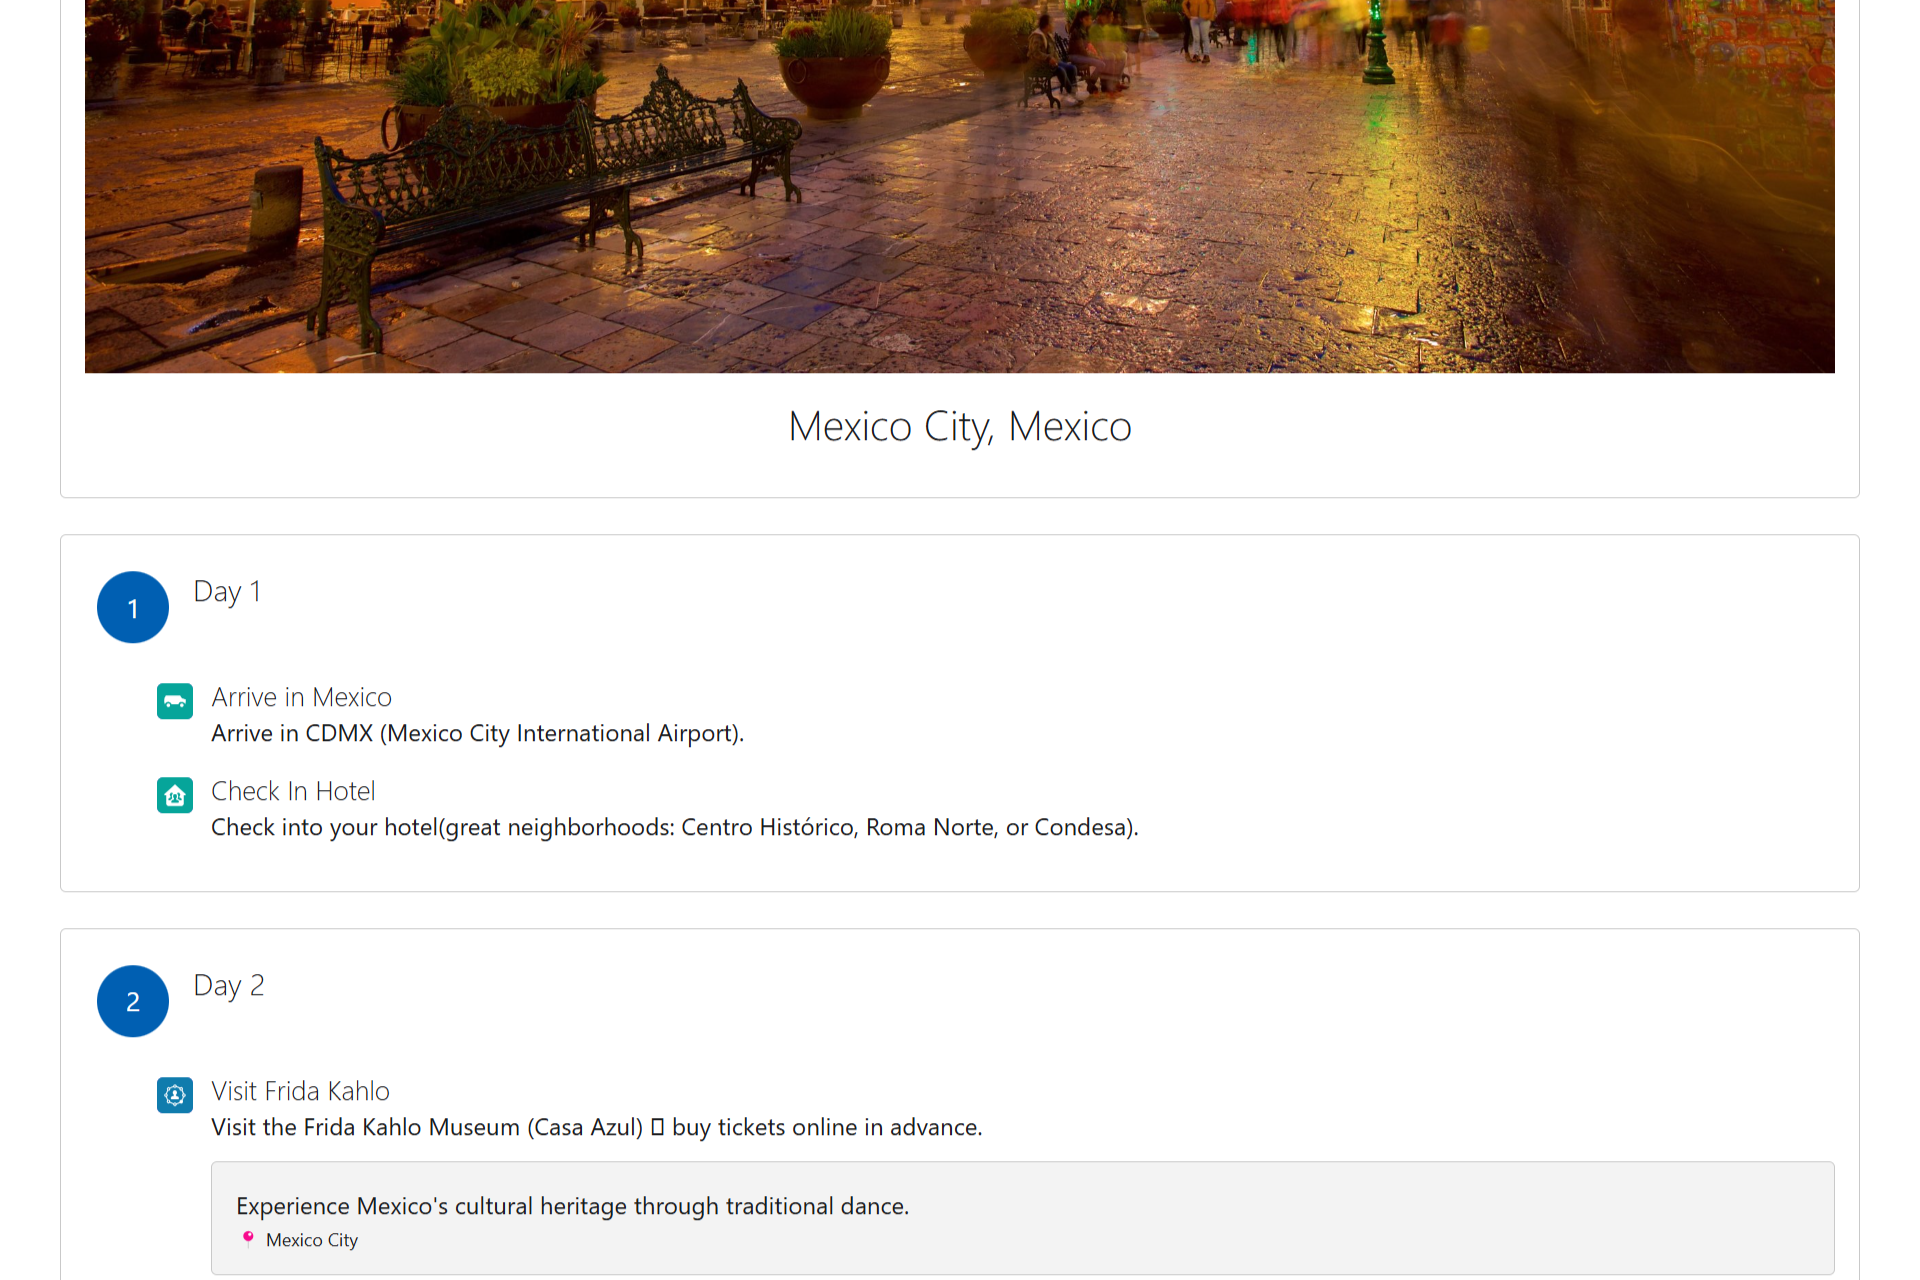1920x1280 pixels.
Task: Open the Check In Hotel heading
Action: click(293, 791)
